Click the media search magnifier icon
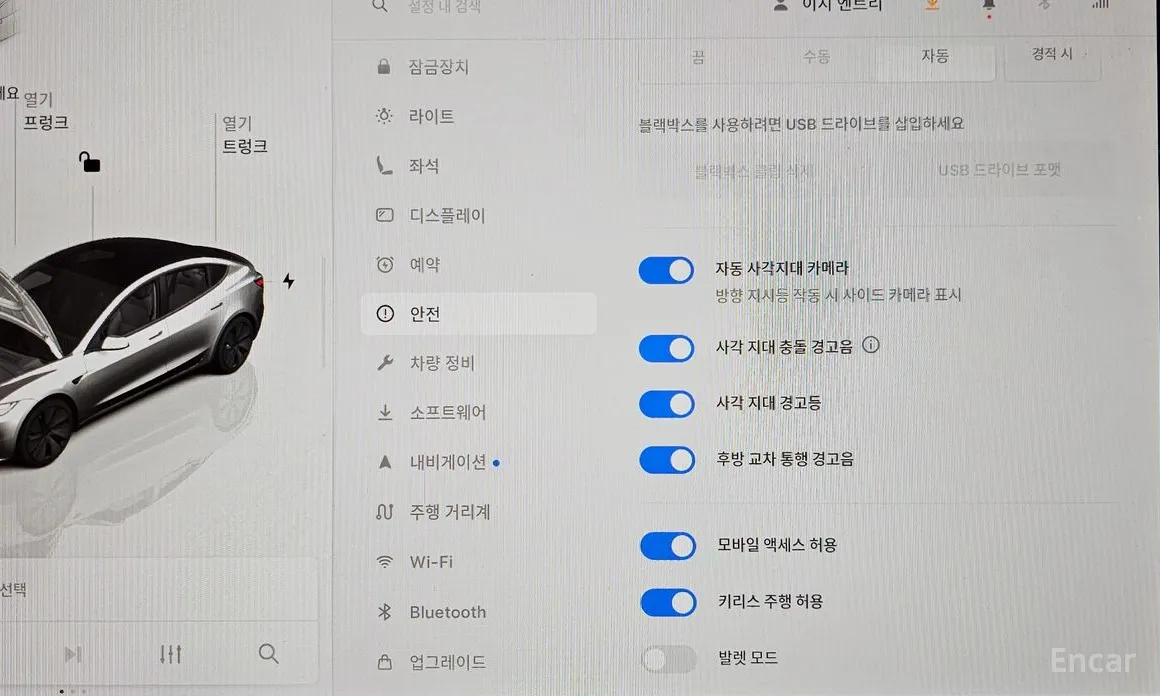 click(x=269, y=654)
